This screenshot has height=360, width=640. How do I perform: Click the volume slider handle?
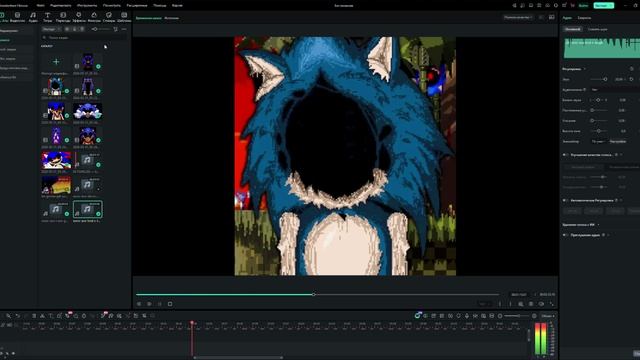(x=605, y=79)
